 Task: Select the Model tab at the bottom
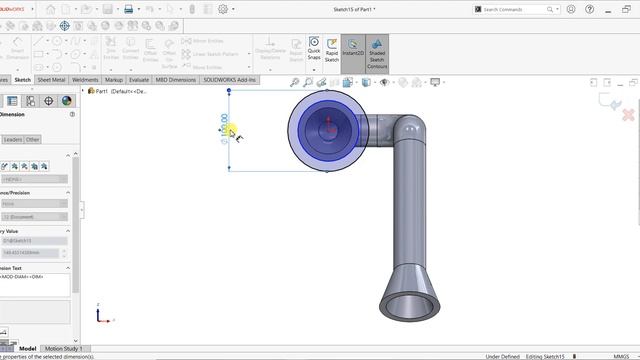(28, 349)
